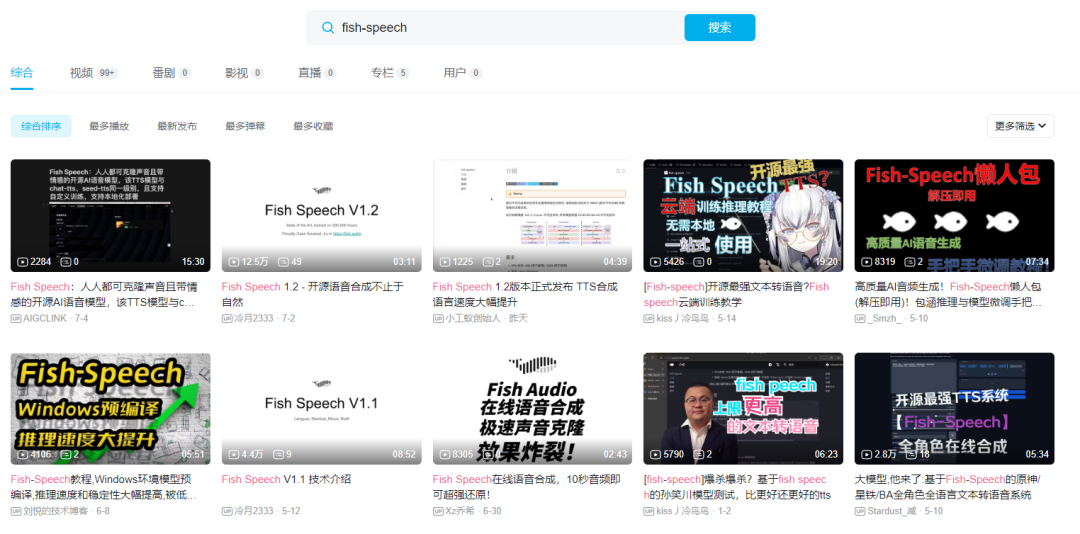Open the 全角色在线合成 video thumbnail
The height and width of the screenshot is (534, 1080).
(x=954, y=409)
